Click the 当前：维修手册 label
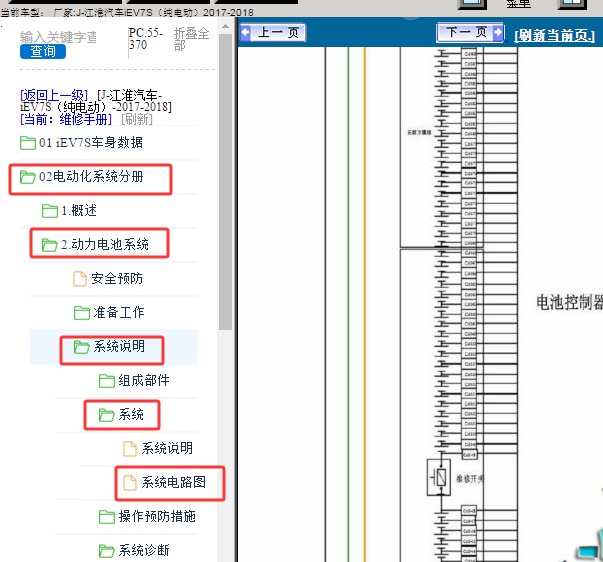 pos(66,119)
